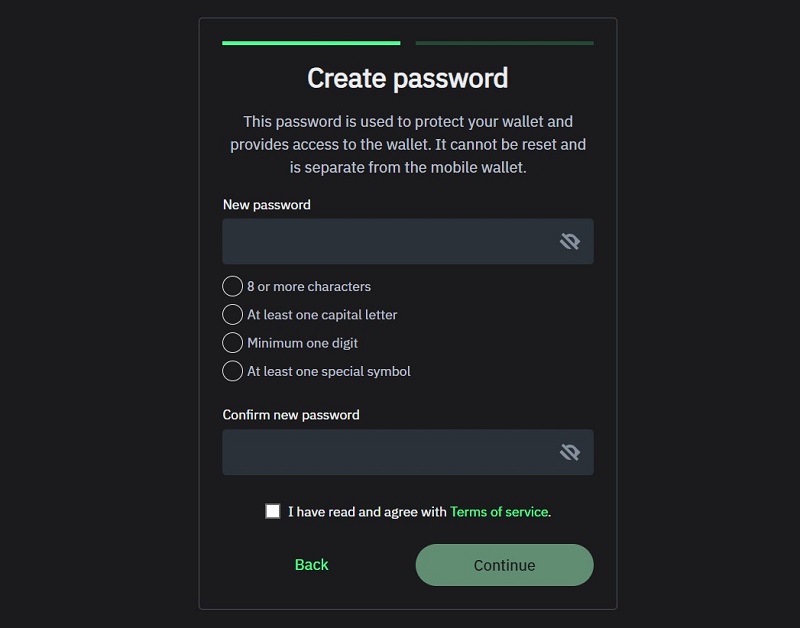
Task: Click the Create password heading
Action: (x=407, y=78)
